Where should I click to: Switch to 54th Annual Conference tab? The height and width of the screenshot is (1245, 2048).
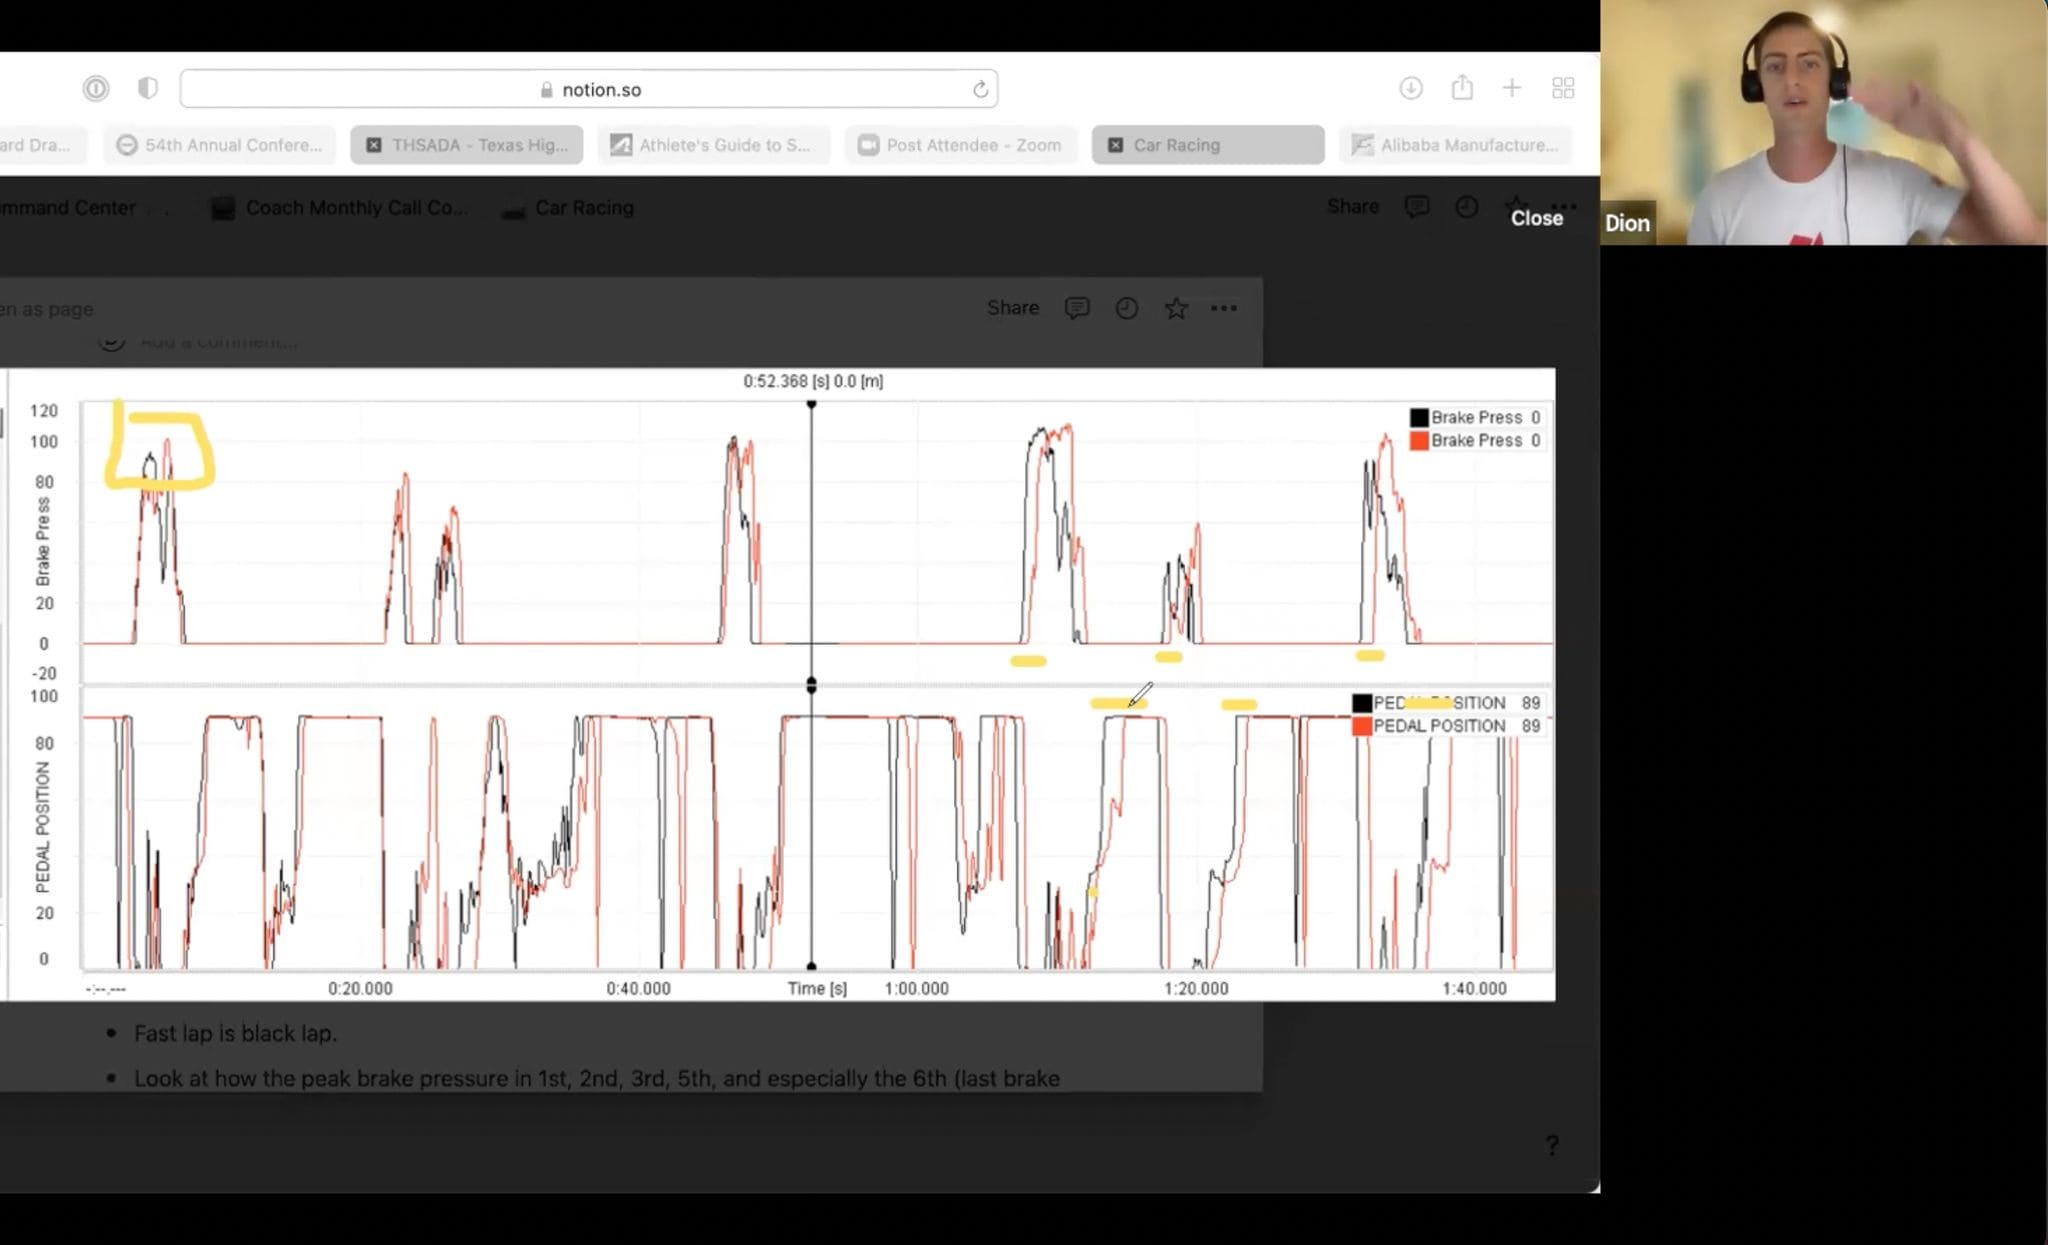click(220, 145)
